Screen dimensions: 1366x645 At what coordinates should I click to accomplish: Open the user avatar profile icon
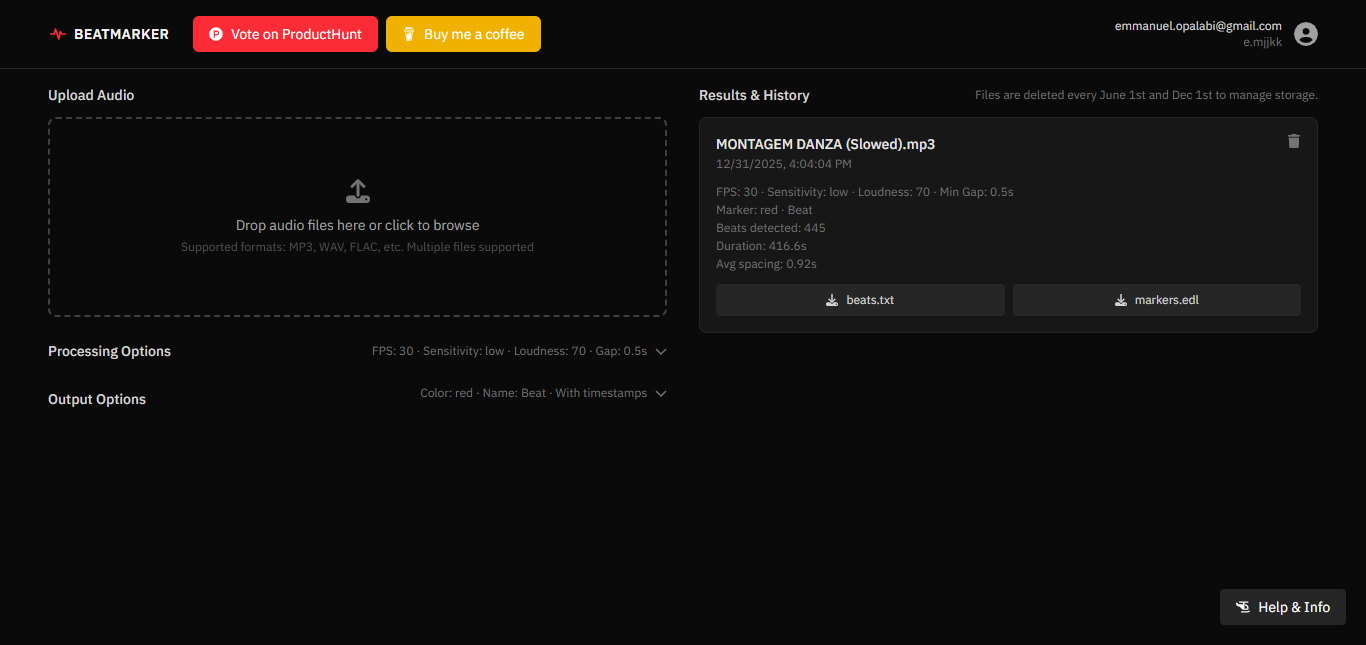pos(1305,33)
